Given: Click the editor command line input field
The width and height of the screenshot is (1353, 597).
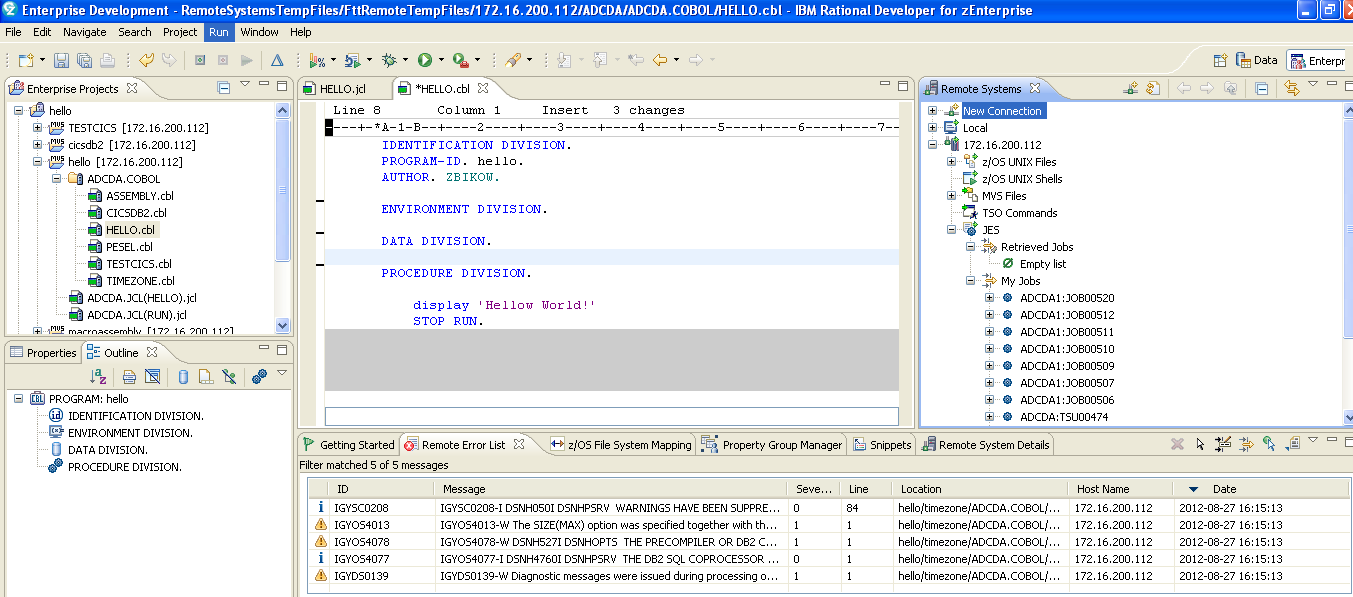Looking at the screenshot, I should click(x=612, y=416).
